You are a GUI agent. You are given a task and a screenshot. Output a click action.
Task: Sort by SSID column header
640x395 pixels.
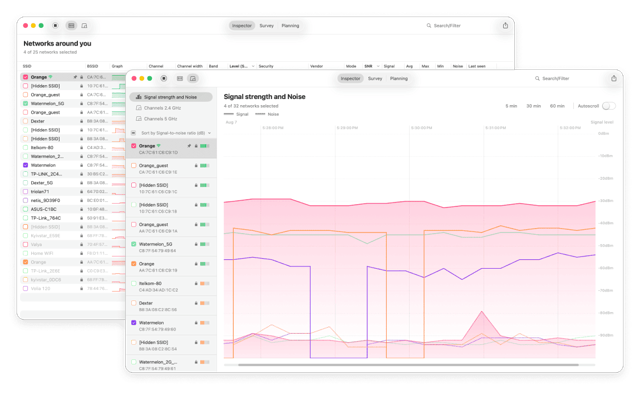coord(27,66)
